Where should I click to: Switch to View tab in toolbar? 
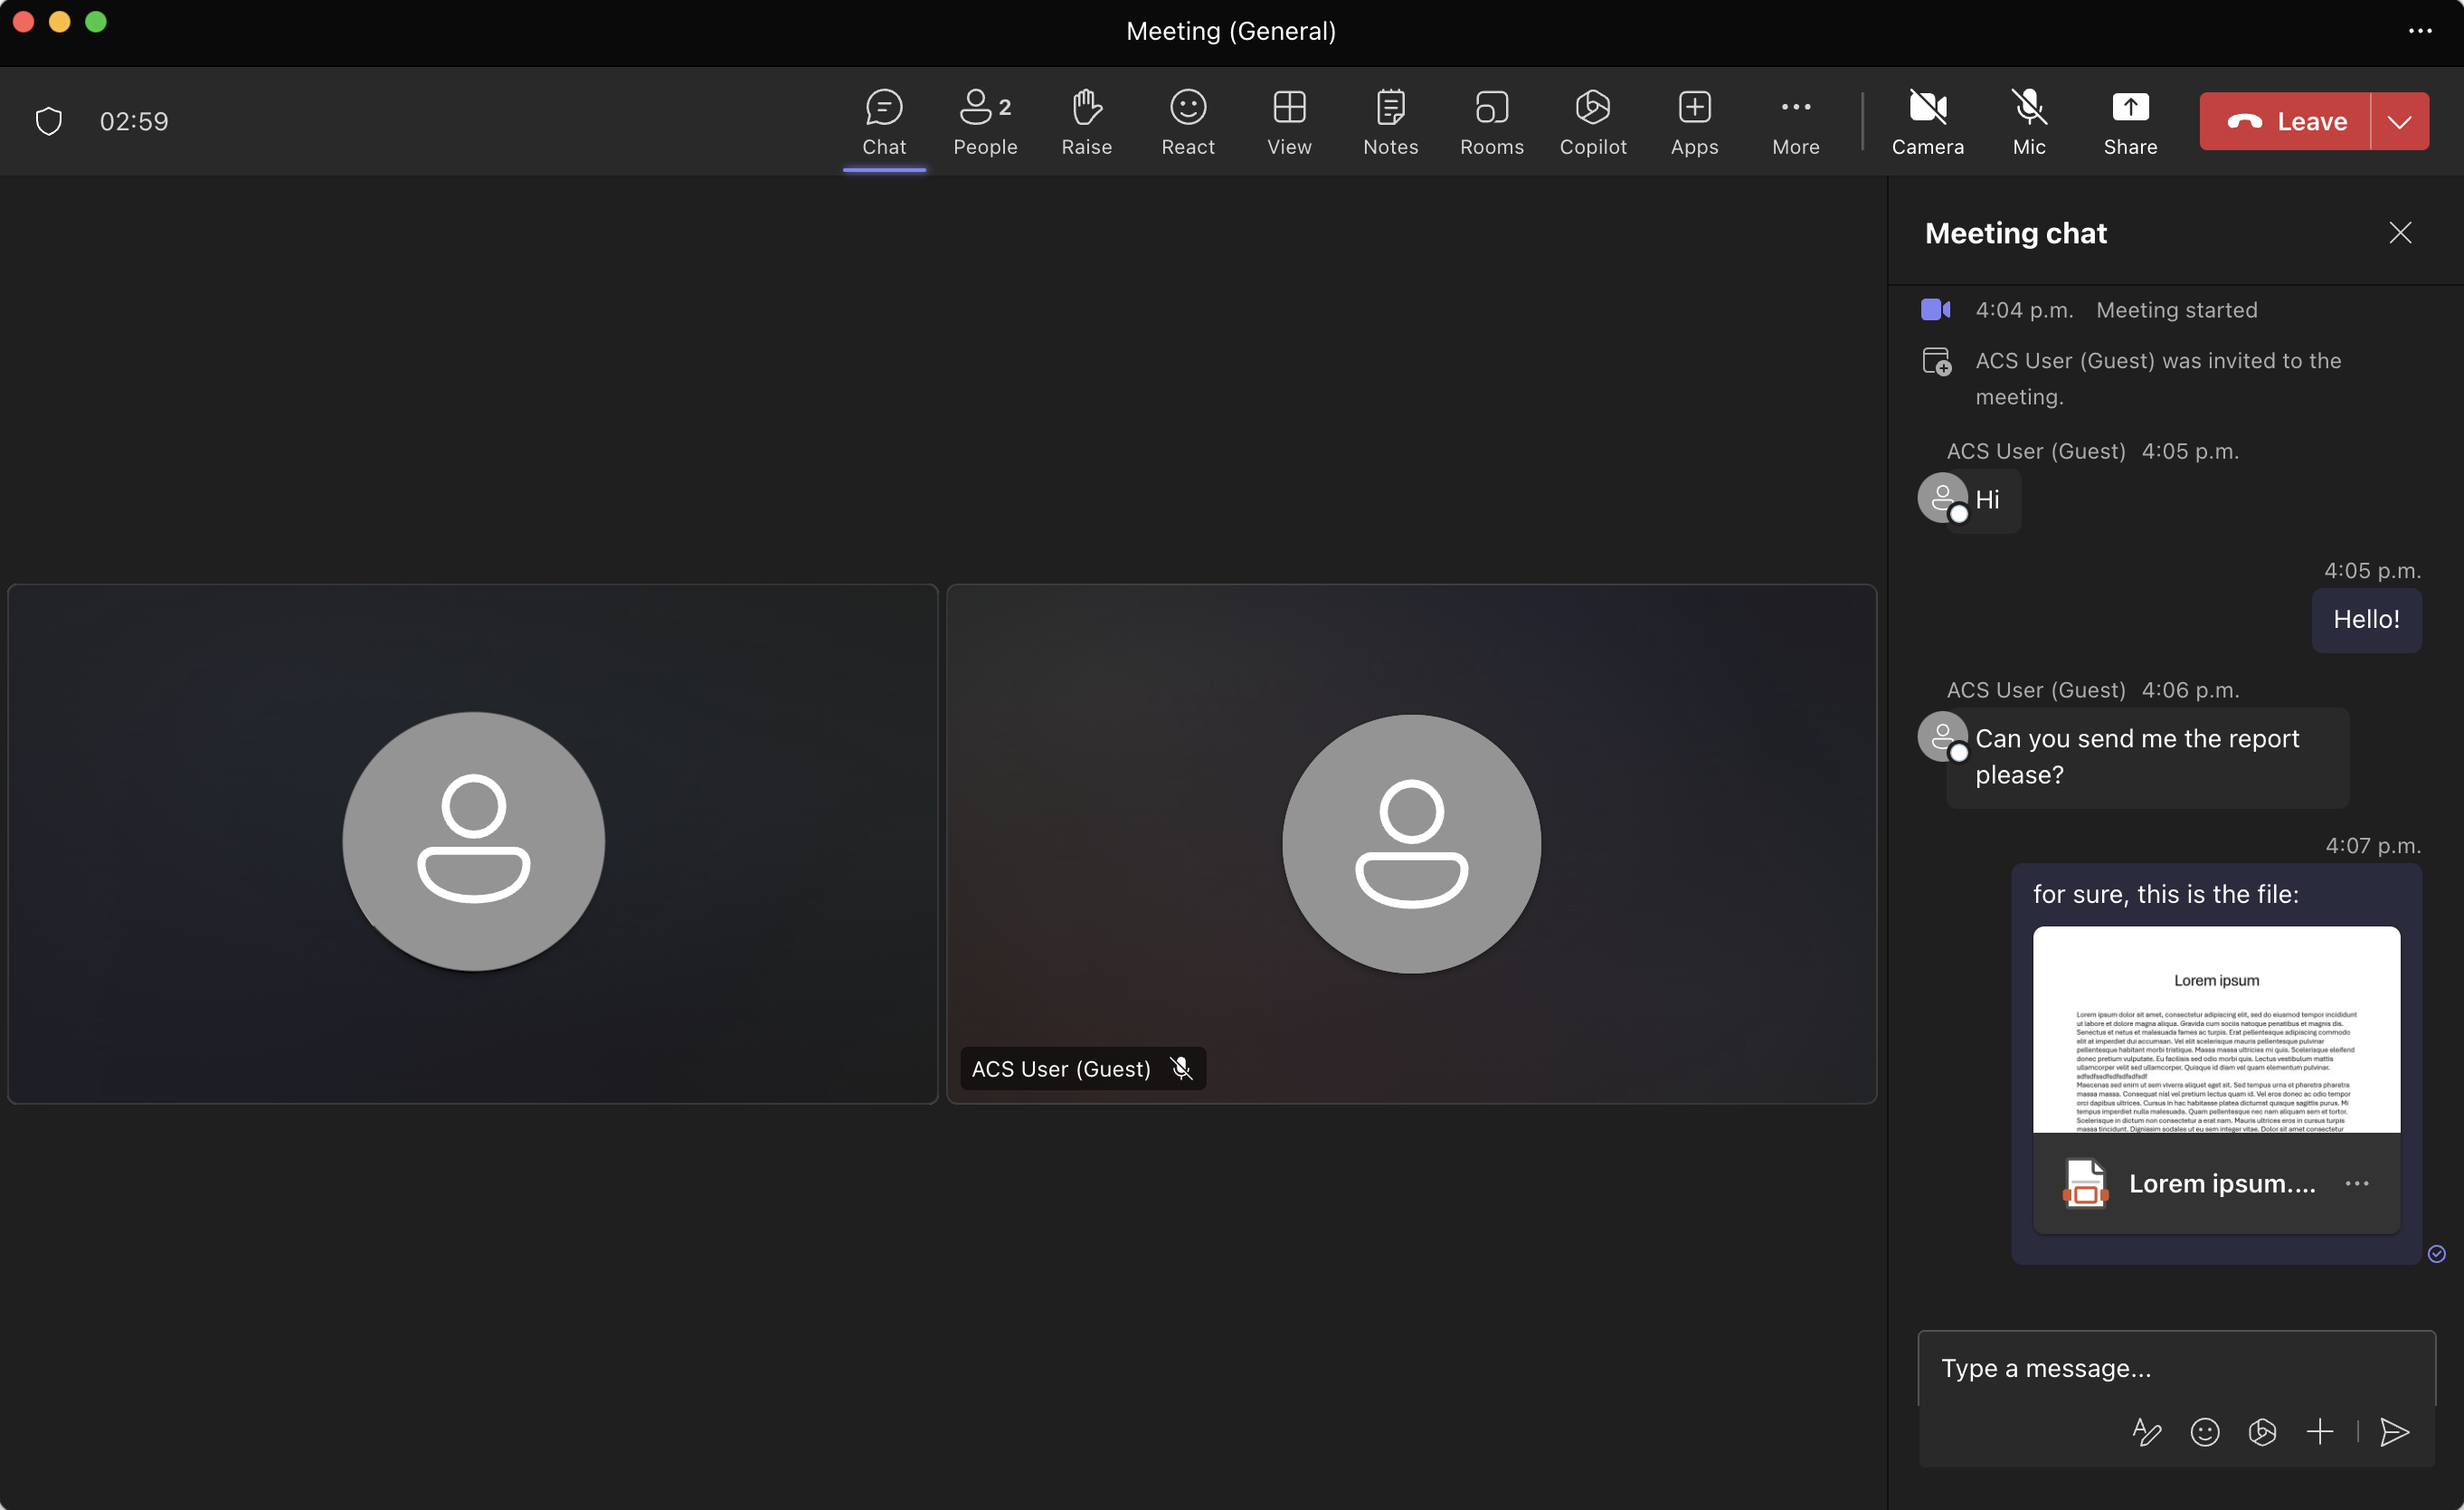(x=1290, y=121)
